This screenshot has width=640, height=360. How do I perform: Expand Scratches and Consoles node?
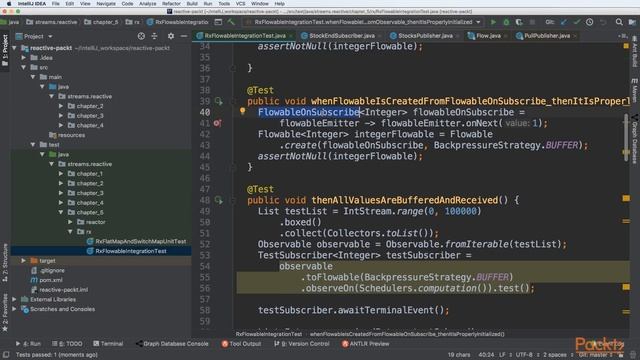pyautogui.click(x=14, y=309)
